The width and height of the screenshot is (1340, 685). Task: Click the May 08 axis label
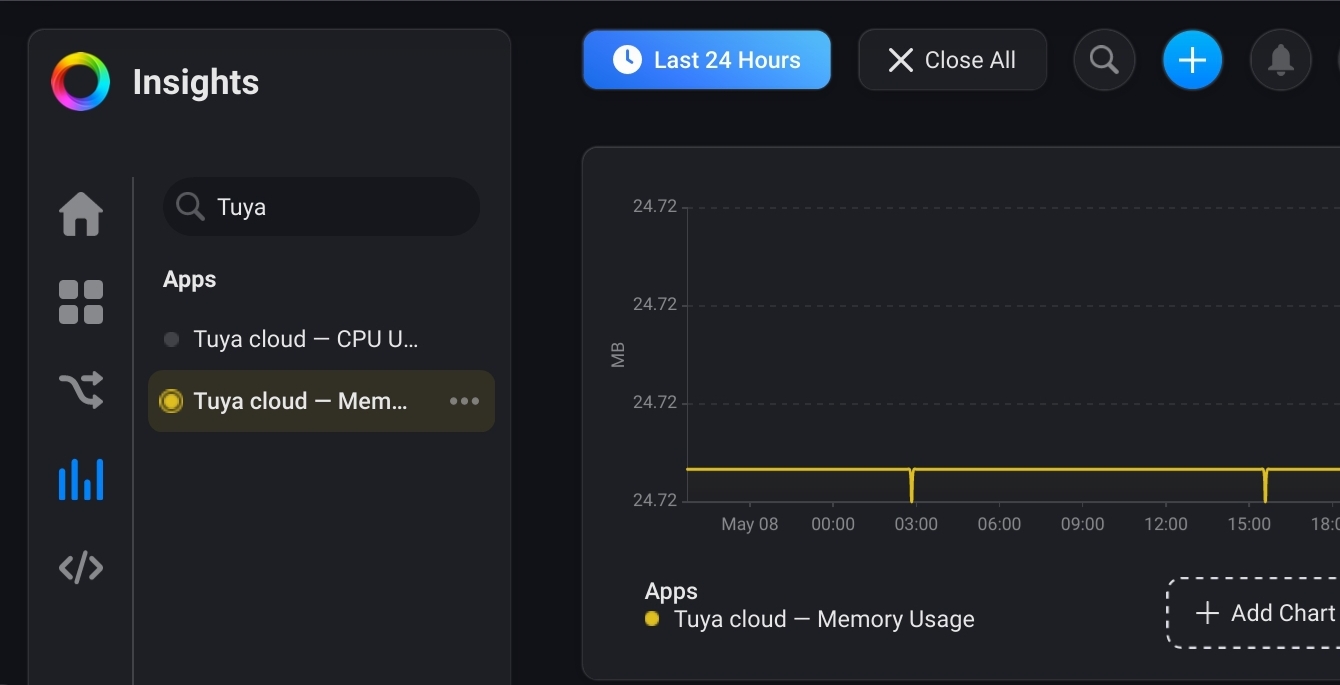(750, 524)
